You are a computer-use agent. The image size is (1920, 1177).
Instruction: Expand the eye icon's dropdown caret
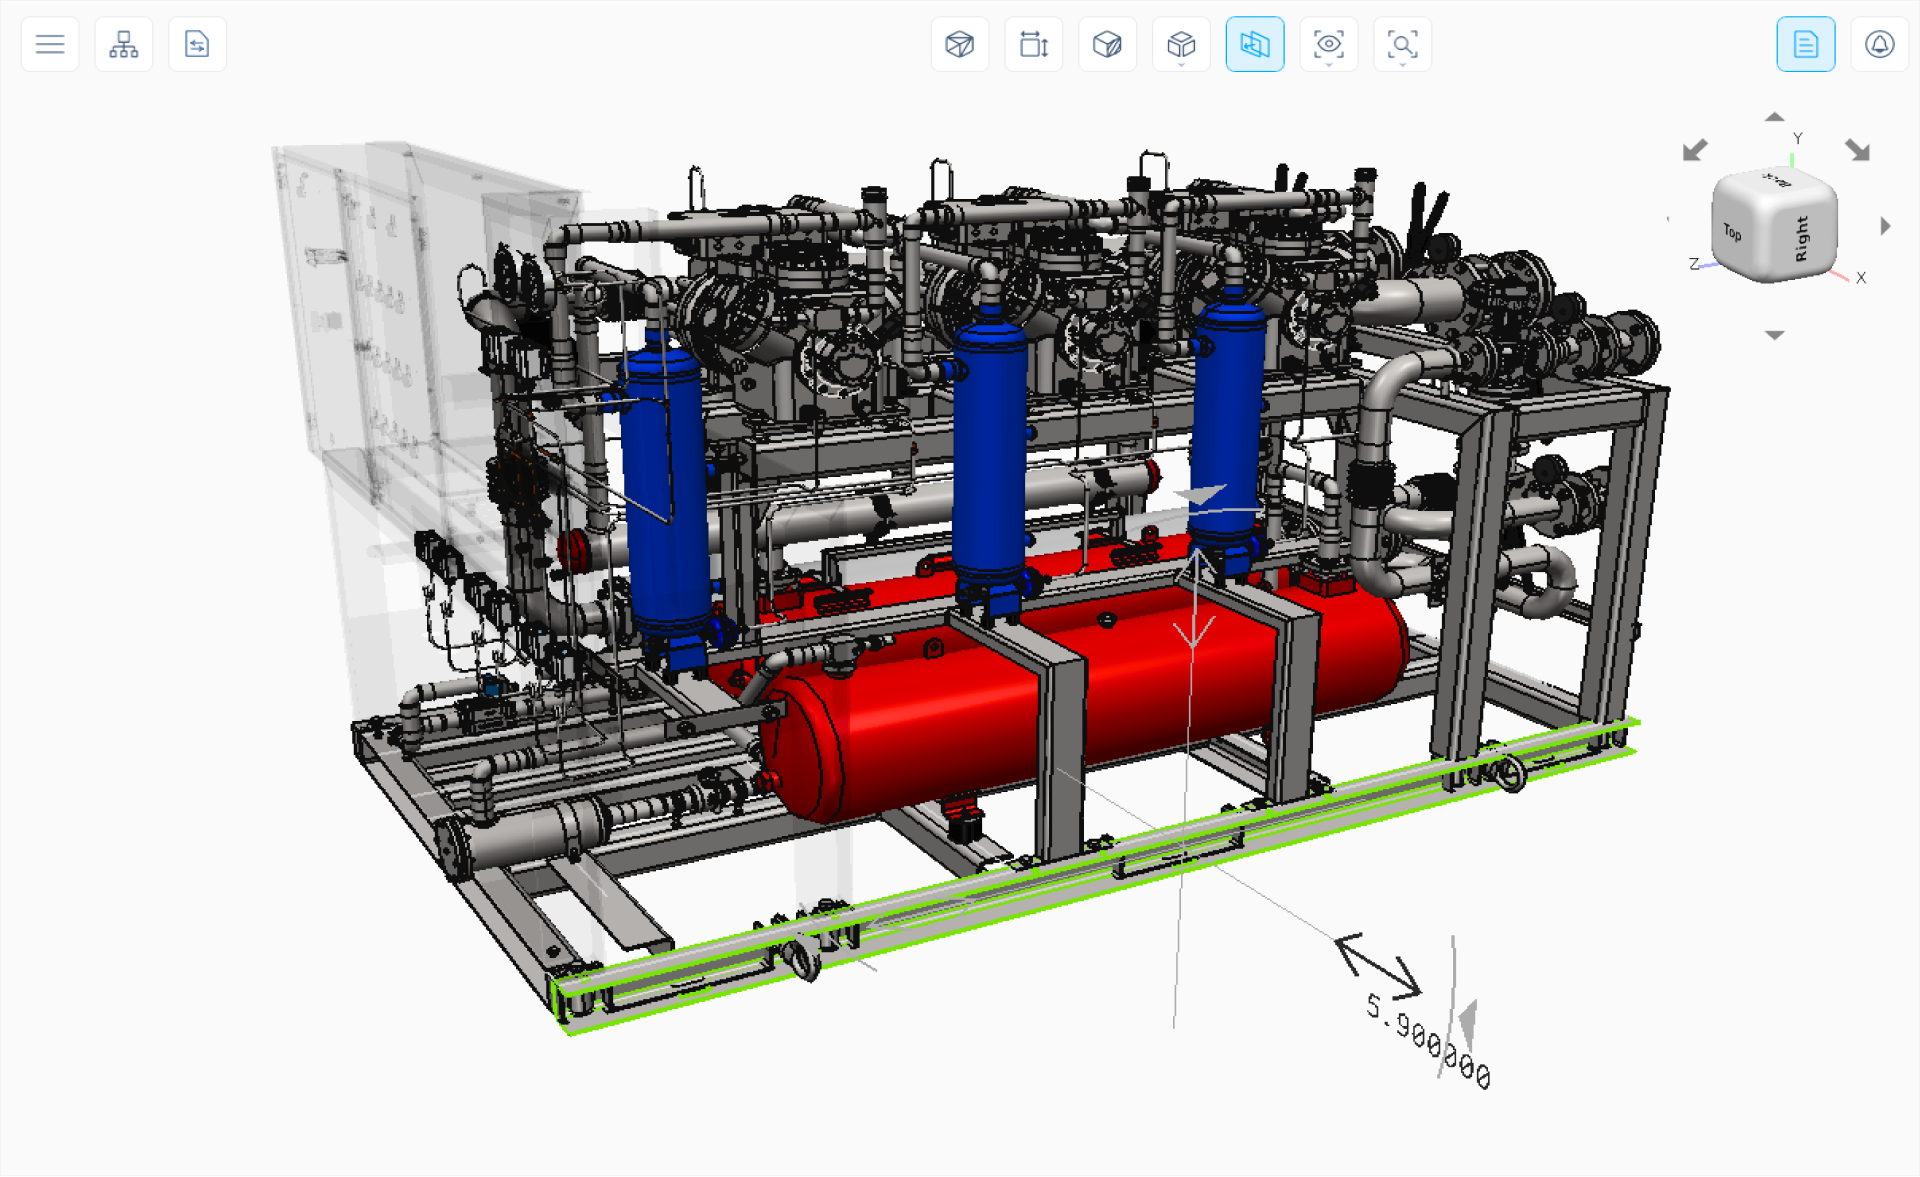(1329, 64)
